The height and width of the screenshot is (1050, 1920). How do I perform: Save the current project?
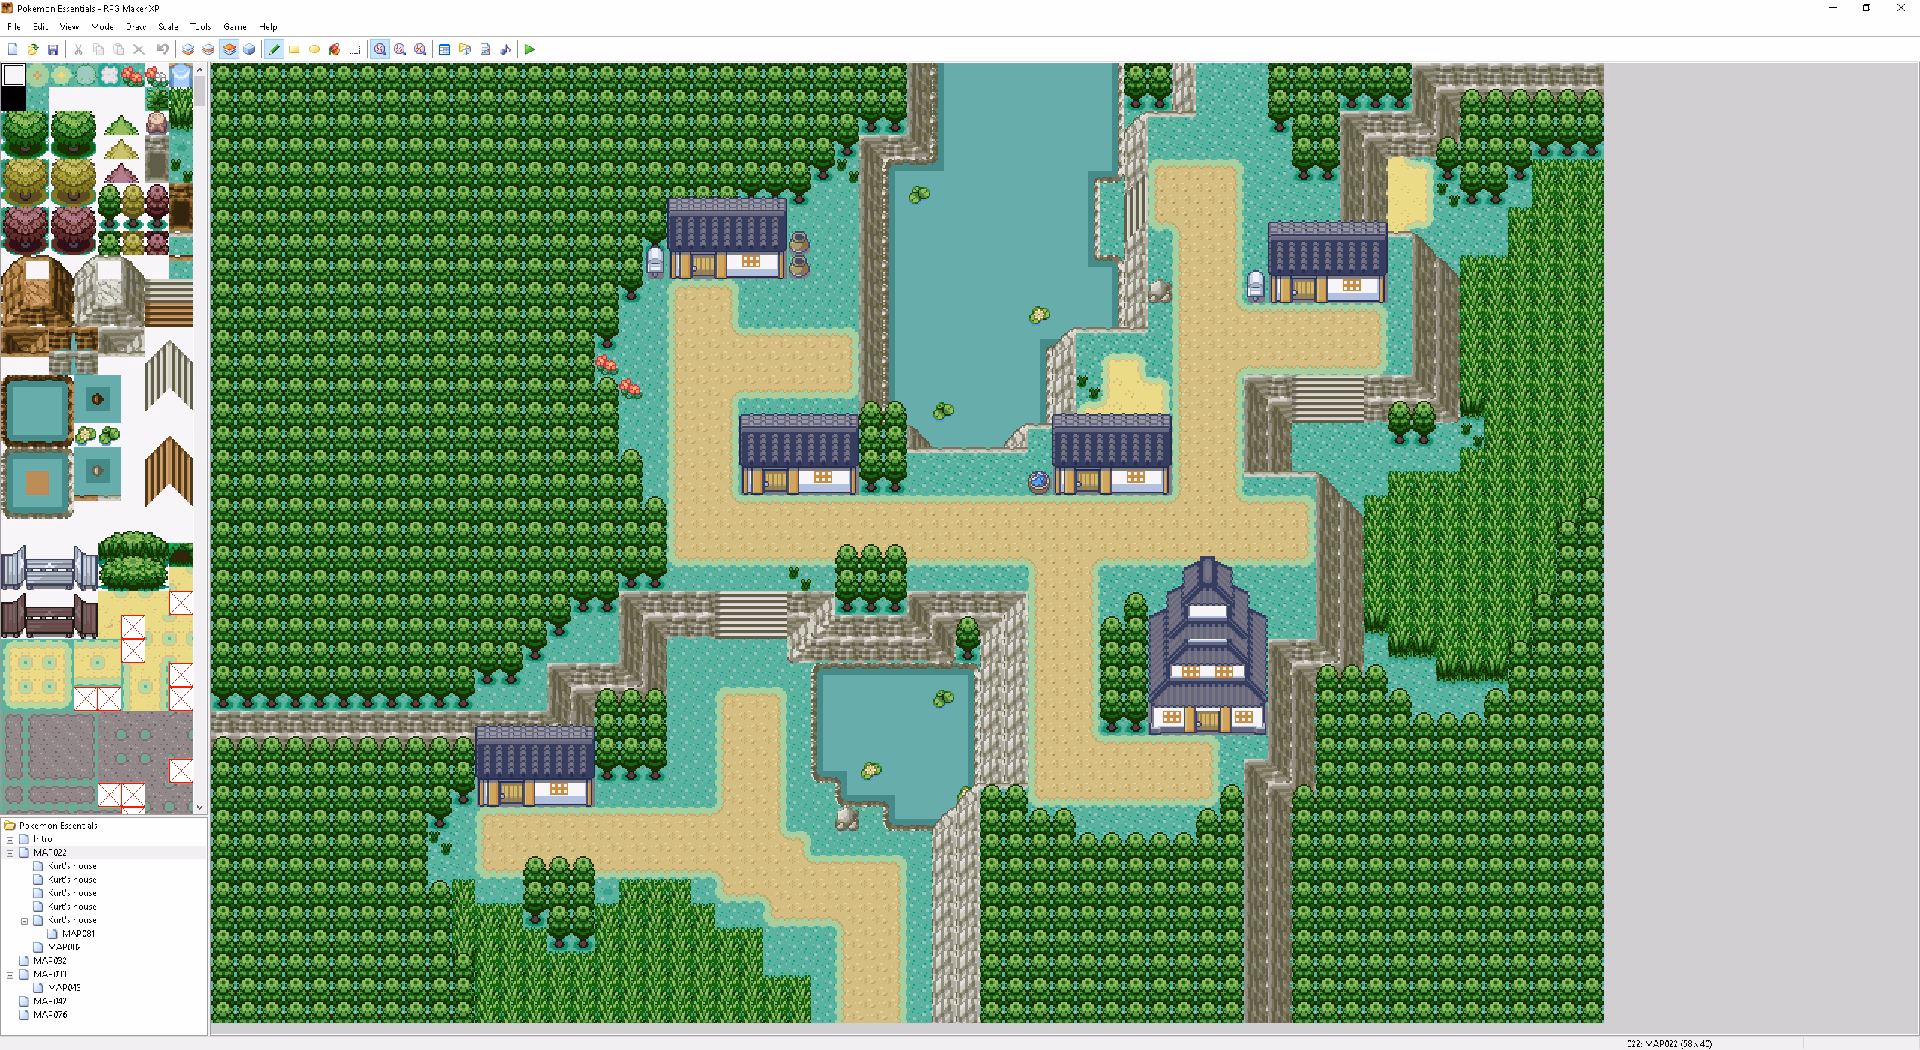pos(53,49)
